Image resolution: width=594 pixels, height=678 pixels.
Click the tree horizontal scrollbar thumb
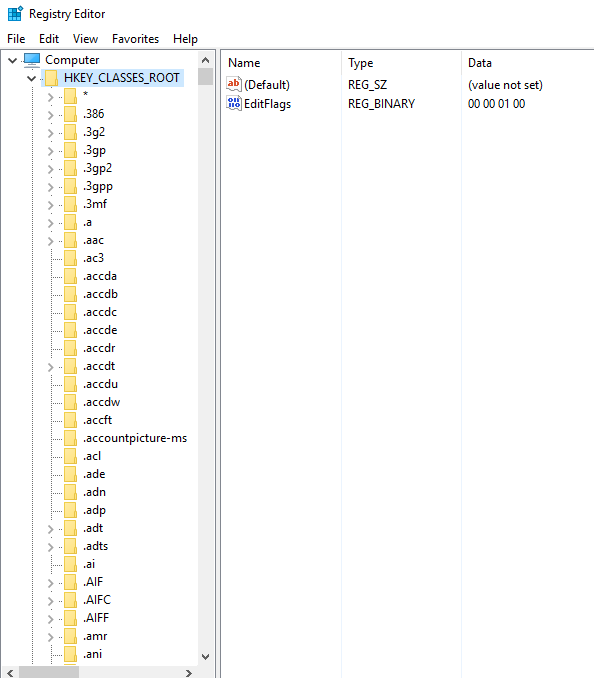pos(49,673)
